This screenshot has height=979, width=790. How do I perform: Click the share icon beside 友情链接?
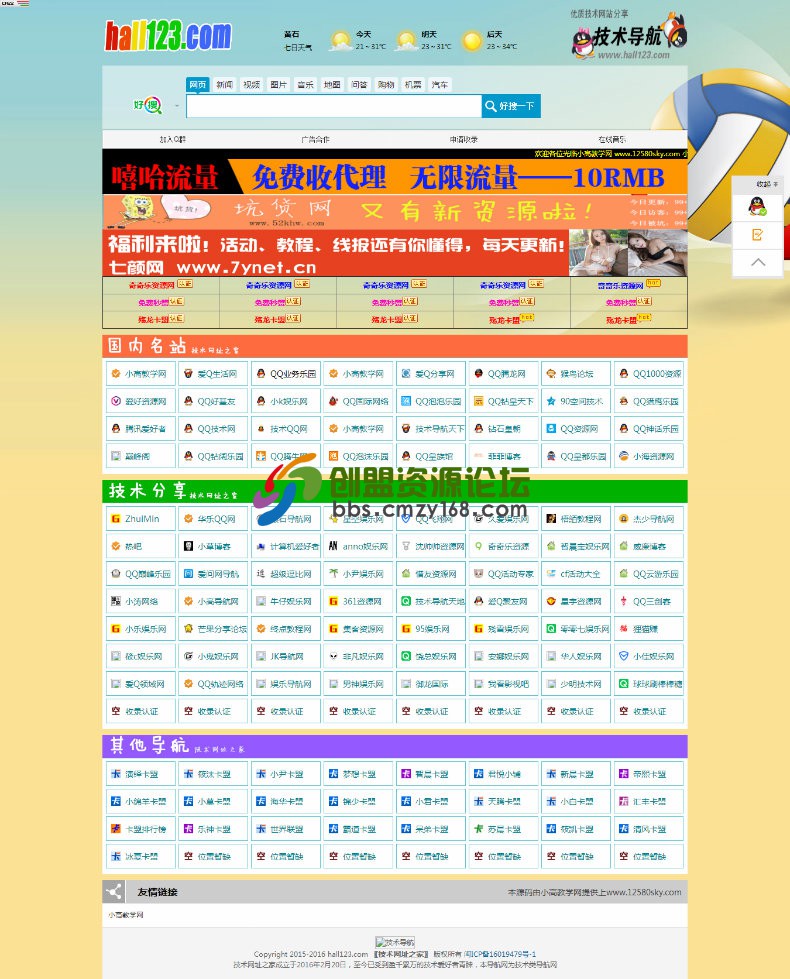tap(114, 892)
